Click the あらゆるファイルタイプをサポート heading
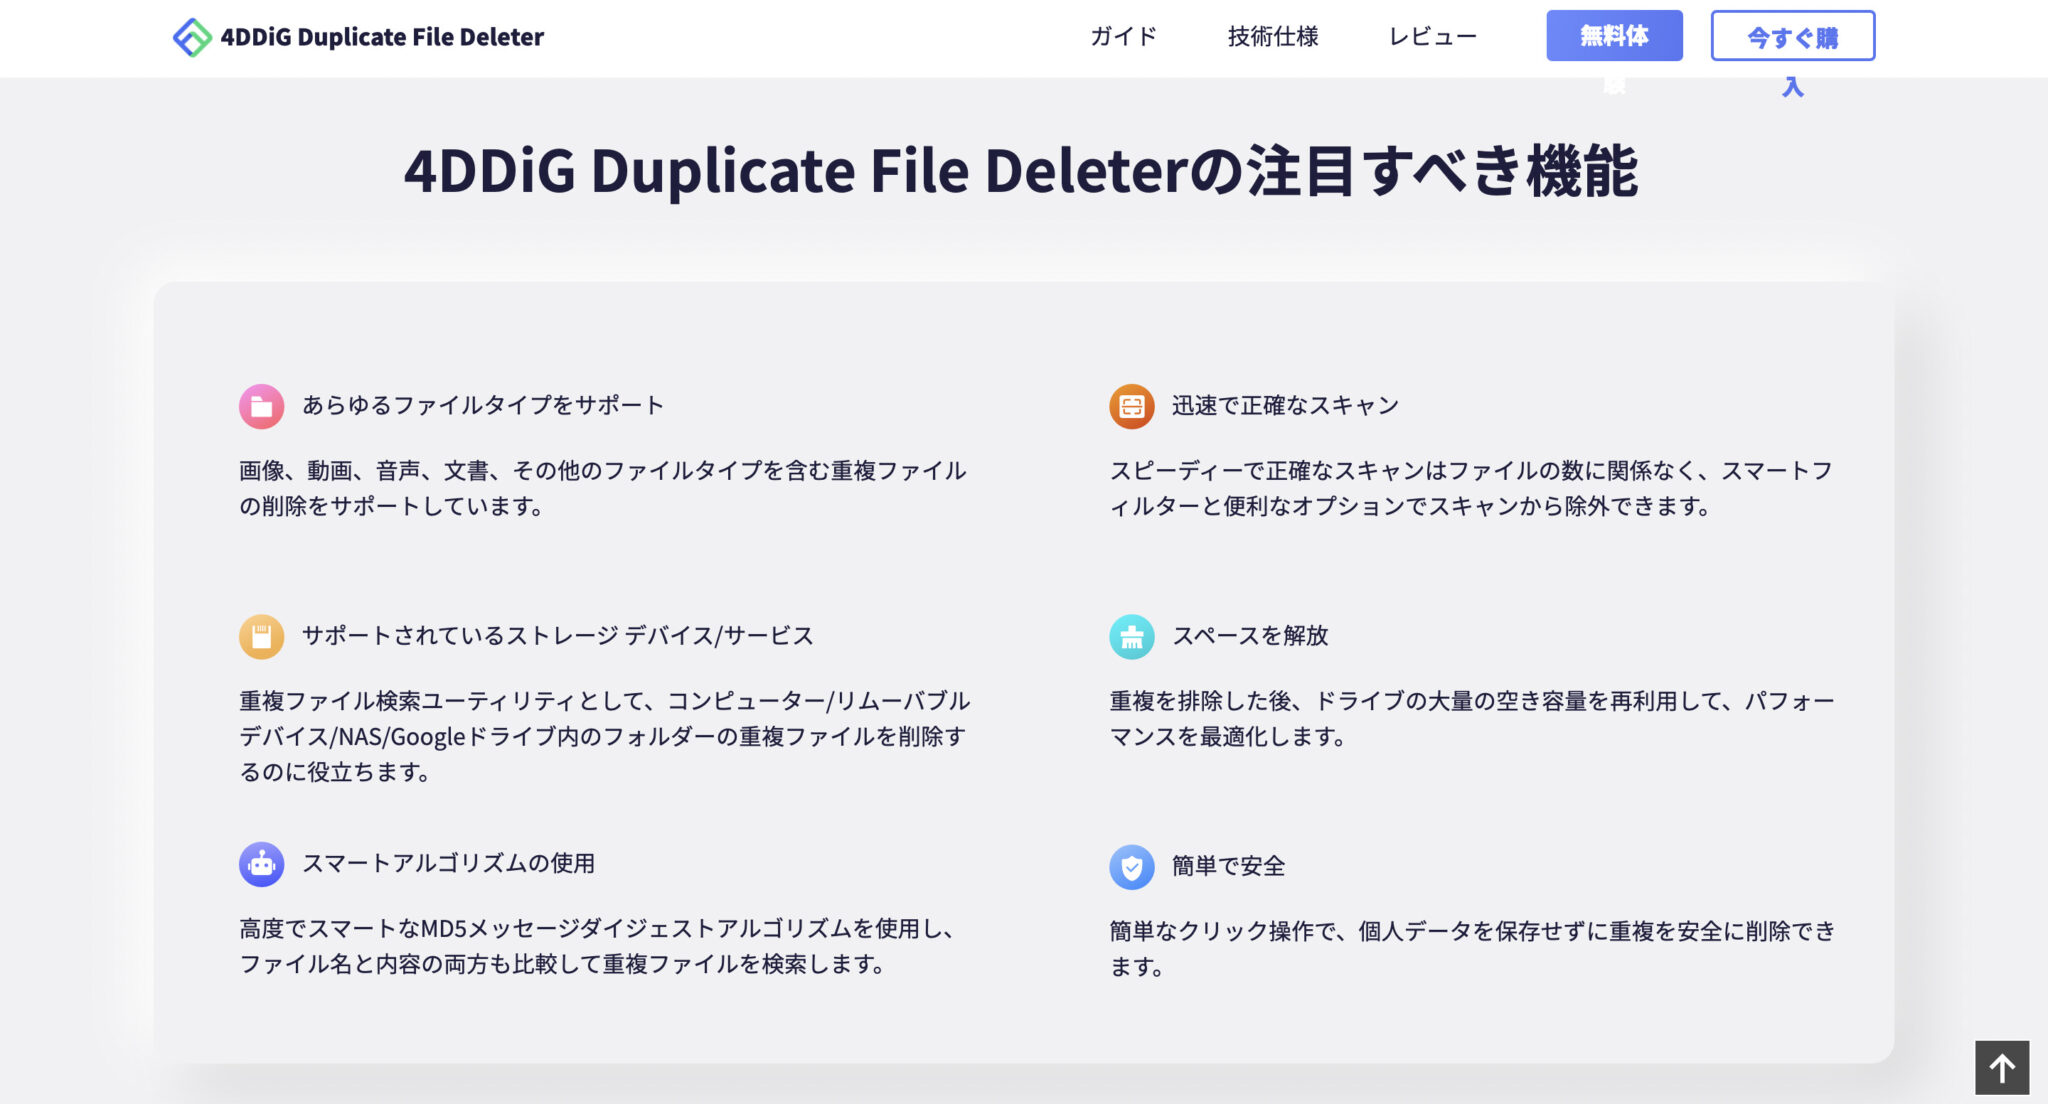2048x1104 pixels. pyautogui.click(x=483, y=406)
